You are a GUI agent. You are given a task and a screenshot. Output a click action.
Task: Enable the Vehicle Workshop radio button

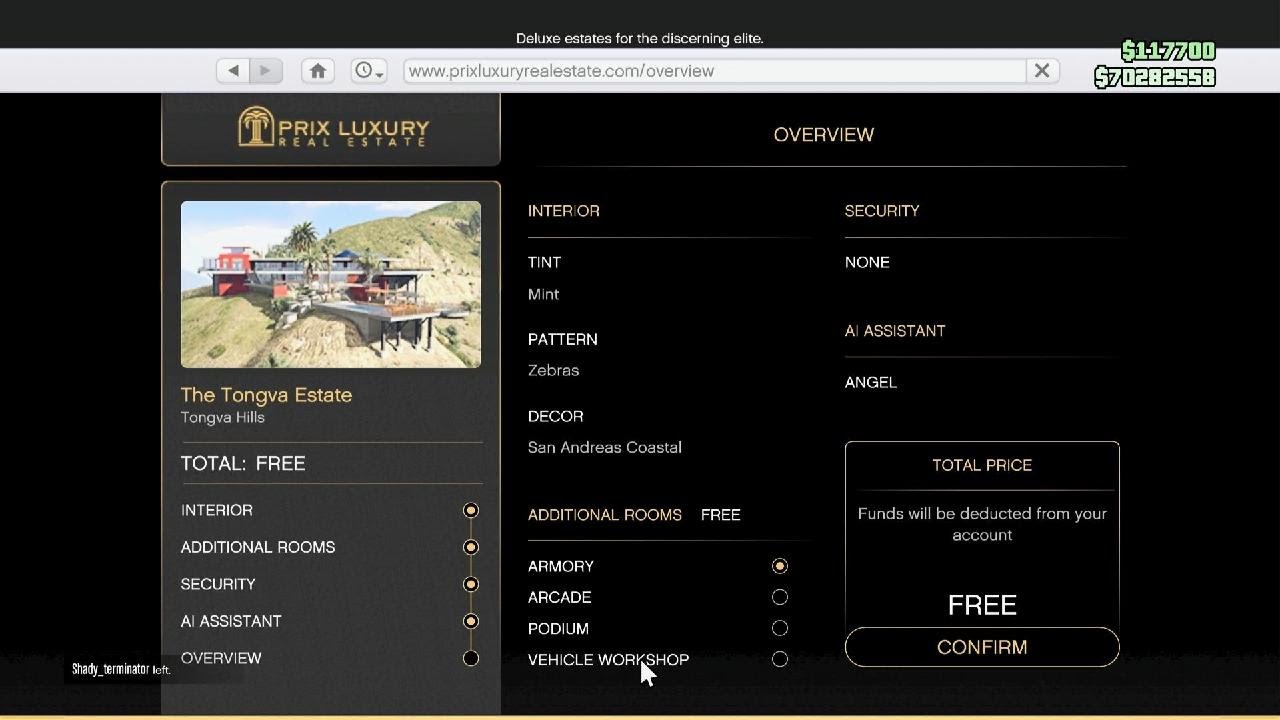coord(780,659)
